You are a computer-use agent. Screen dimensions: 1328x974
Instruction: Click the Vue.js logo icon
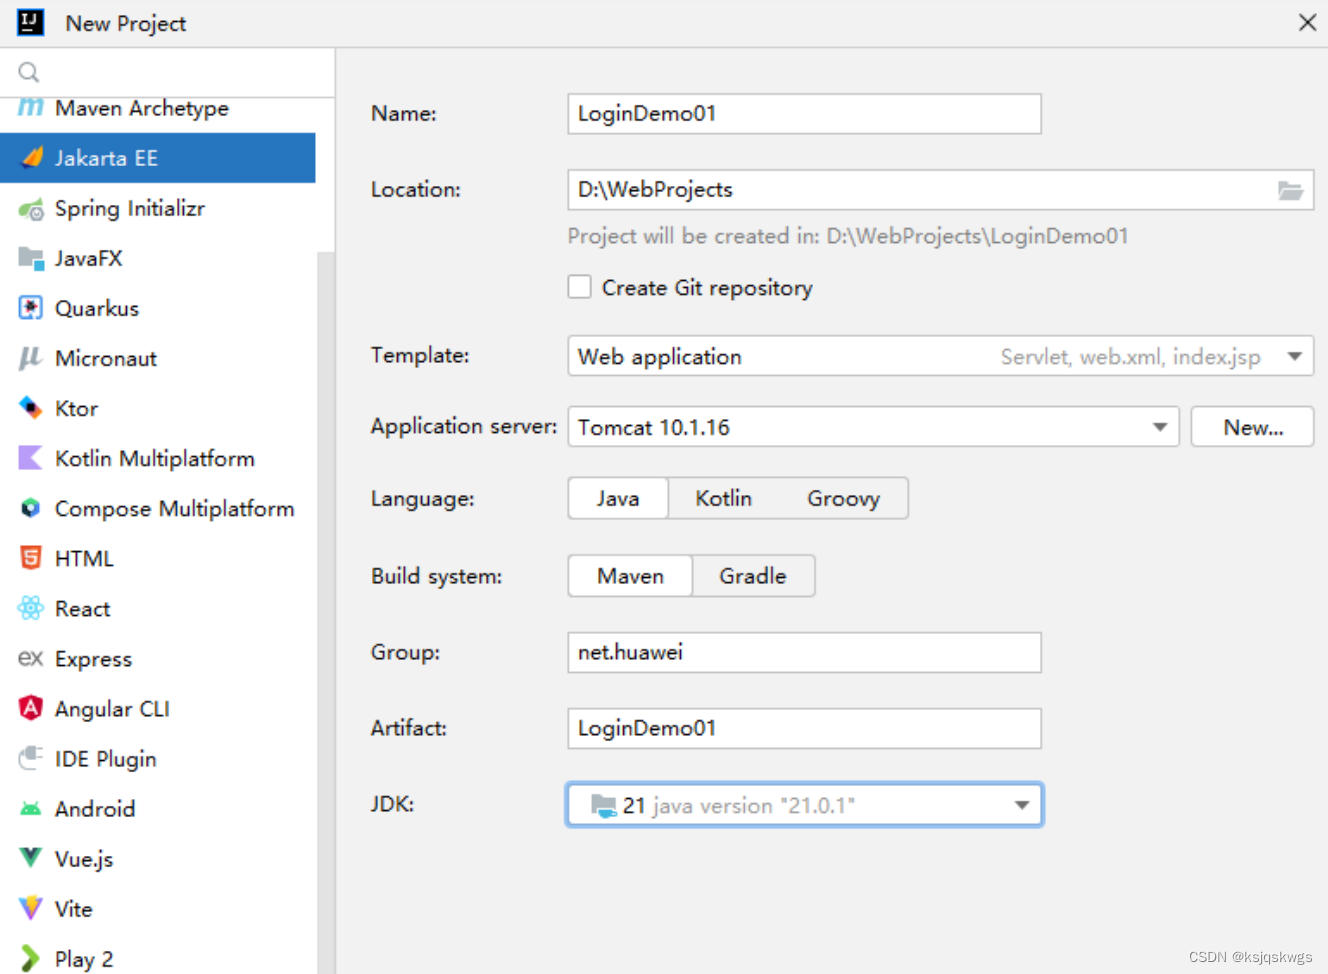(31, 858)
